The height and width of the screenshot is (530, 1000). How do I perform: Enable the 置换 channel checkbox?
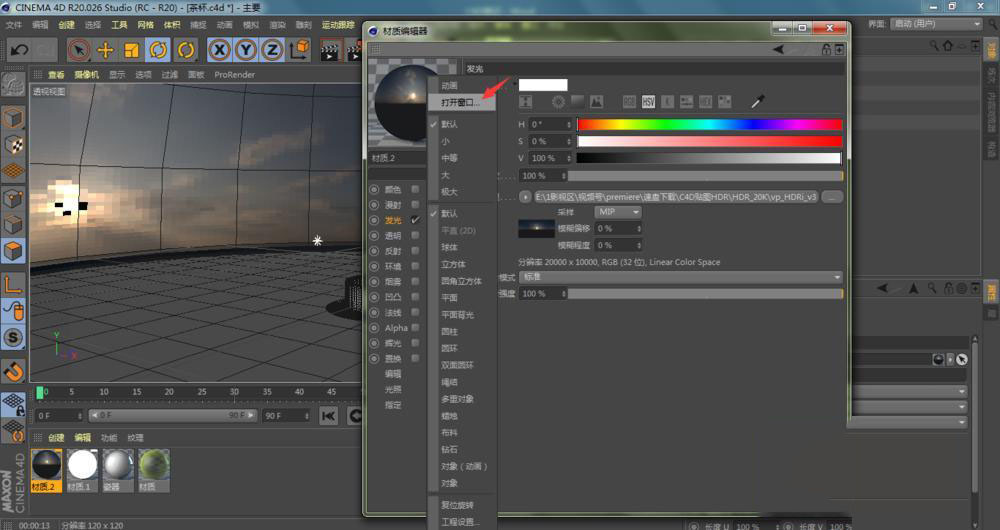coord(415,358)
